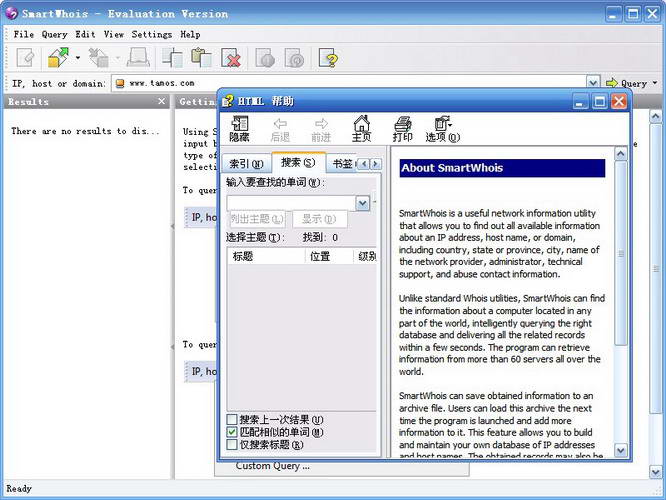Open the Query button's dropdown arrow
Screen dimensions: 666x500
tap(655, 83)
